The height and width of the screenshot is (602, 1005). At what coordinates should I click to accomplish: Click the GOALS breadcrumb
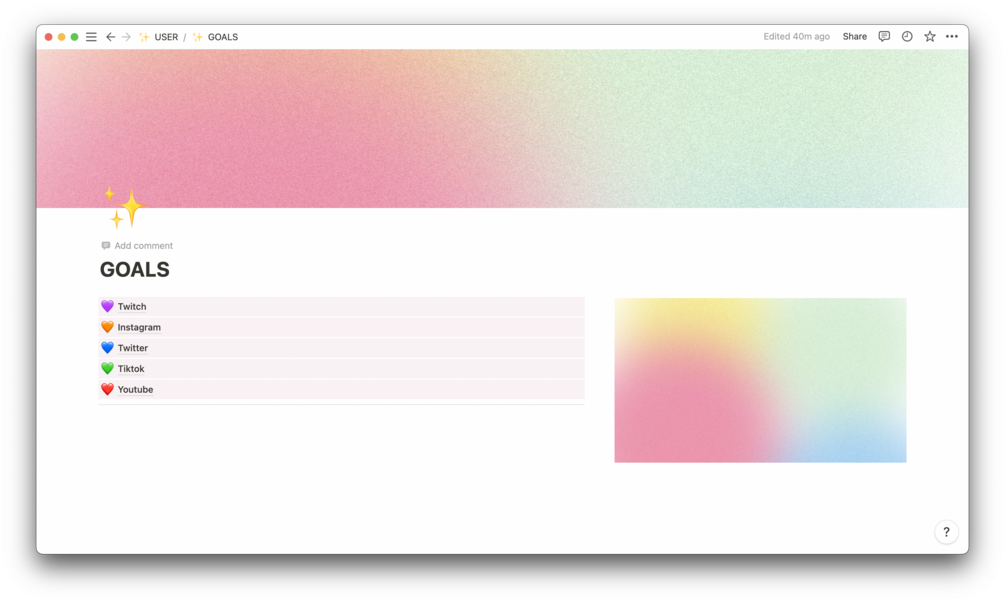[x=222, y=37]
